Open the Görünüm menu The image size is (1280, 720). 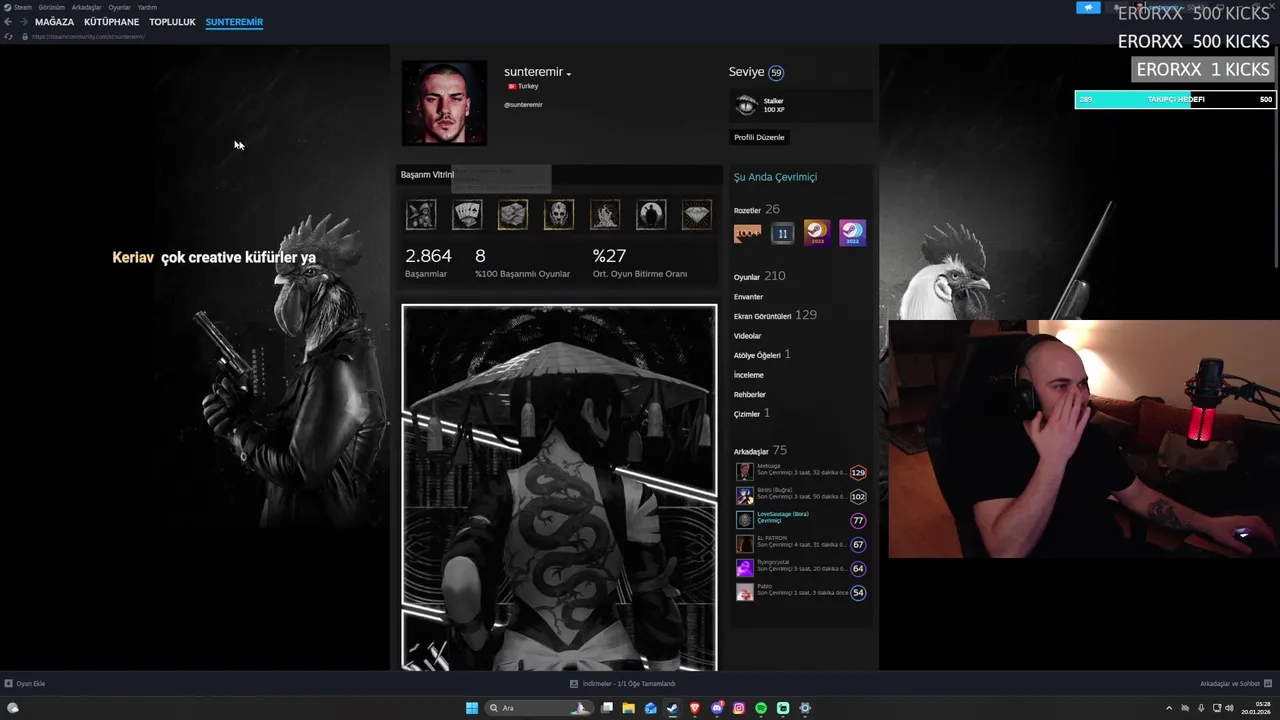coord(52,7)
